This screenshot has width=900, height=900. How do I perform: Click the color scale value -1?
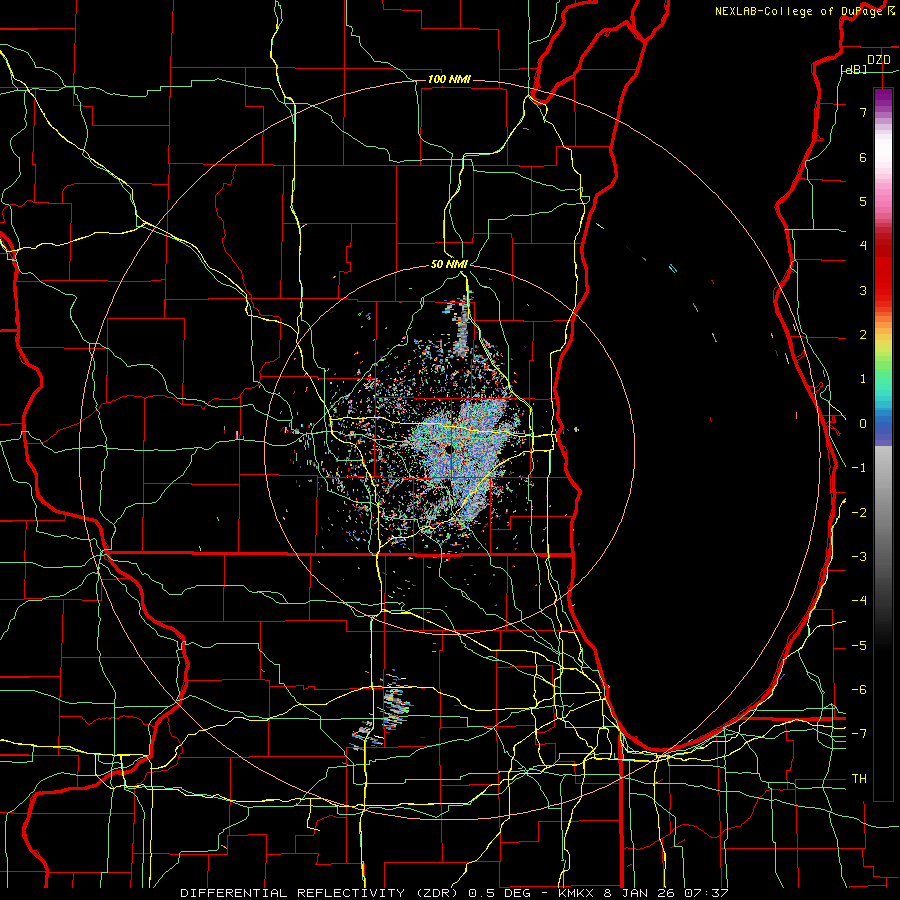point(859,468)
